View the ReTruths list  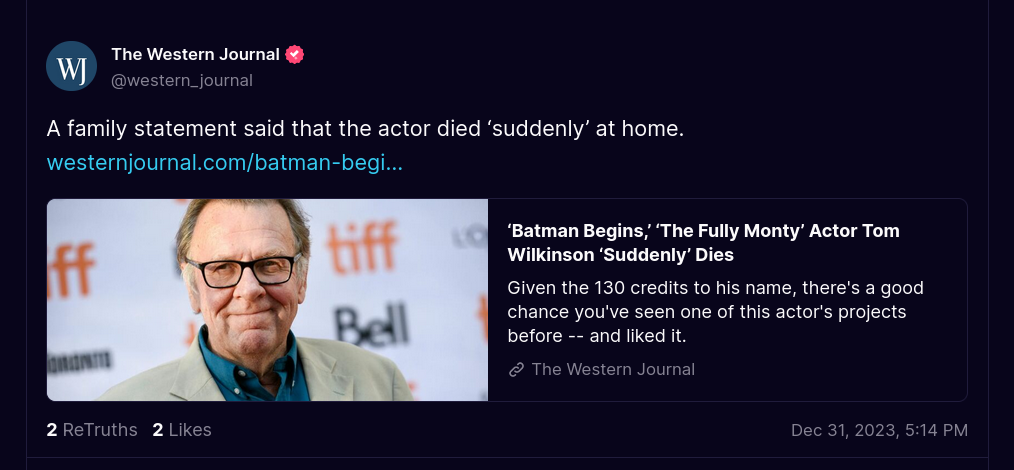92,430
